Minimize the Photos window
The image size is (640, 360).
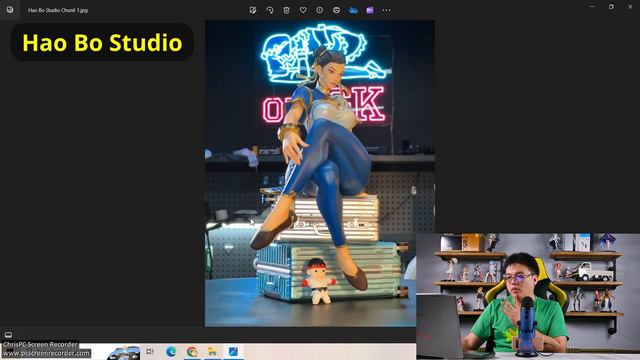(x=592, y=7)
